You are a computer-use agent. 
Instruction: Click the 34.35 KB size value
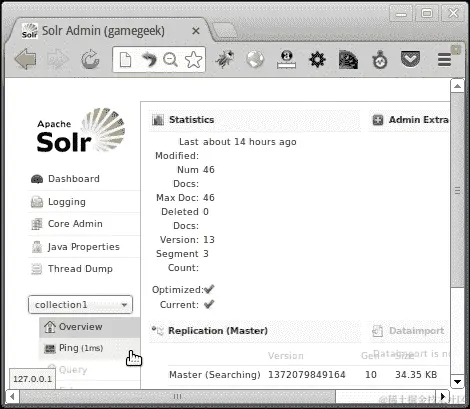416,375
